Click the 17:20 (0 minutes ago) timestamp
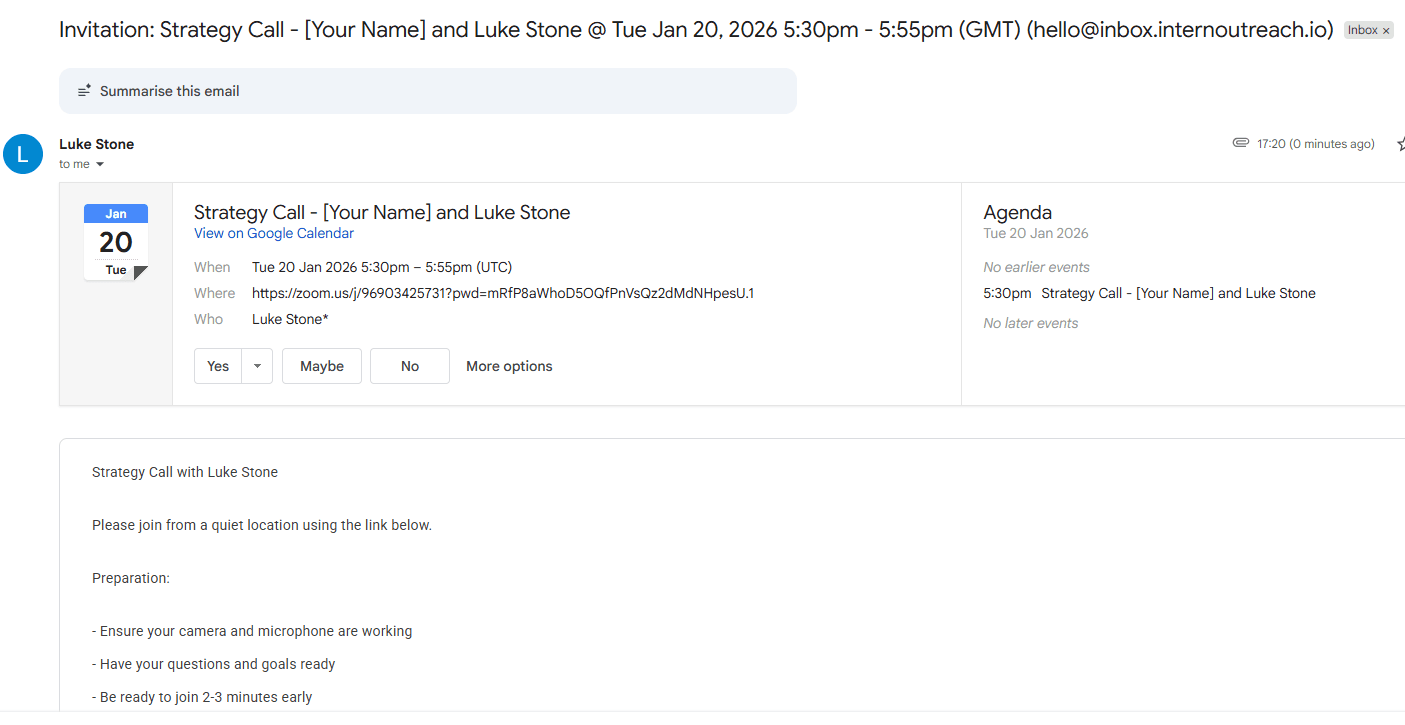Viewport: 1405px width, 725px height. click(1316, 144)
